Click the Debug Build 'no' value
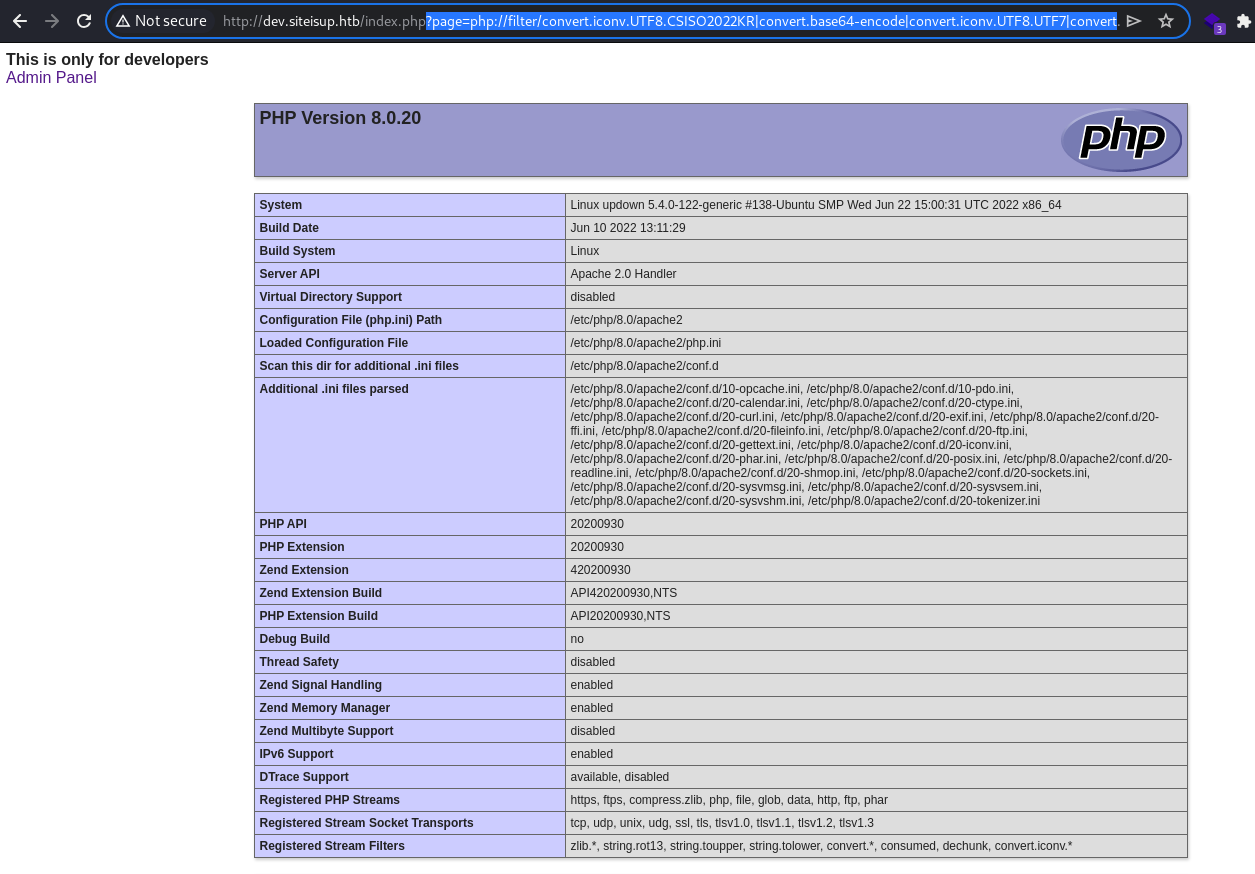Screen dimensions: 1255x874 (577, 639)
